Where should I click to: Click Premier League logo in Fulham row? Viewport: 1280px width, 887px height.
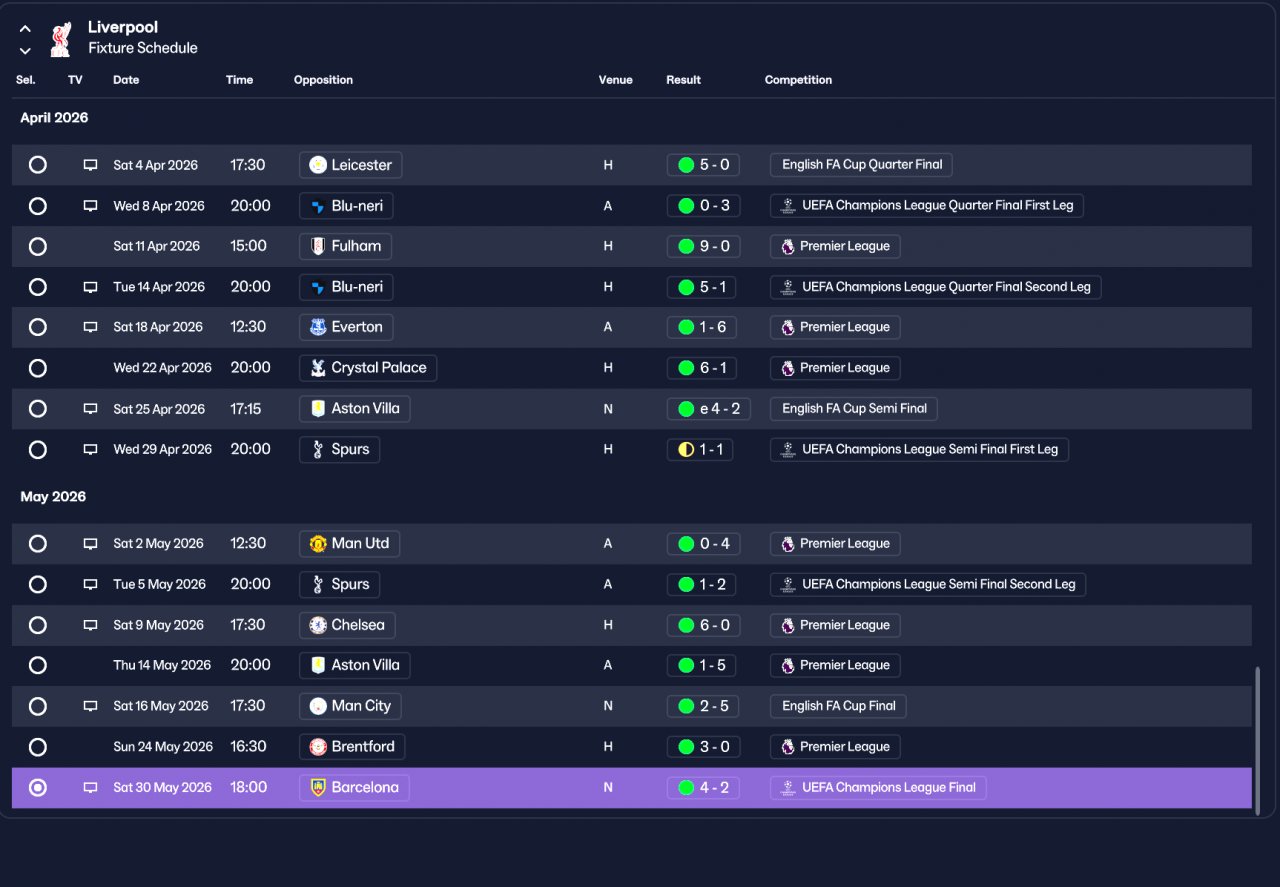(x=788, y=246)
